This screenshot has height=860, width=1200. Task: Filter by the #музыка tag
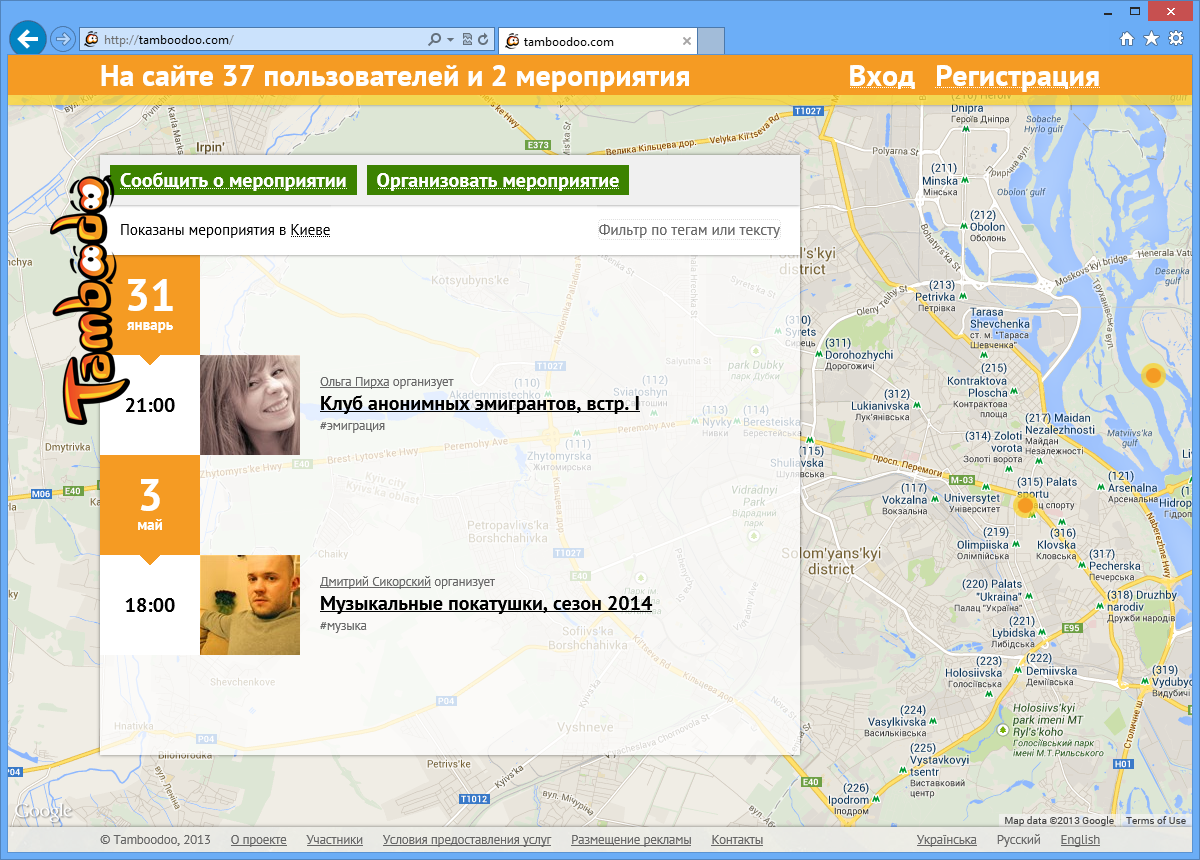[343, 626]
